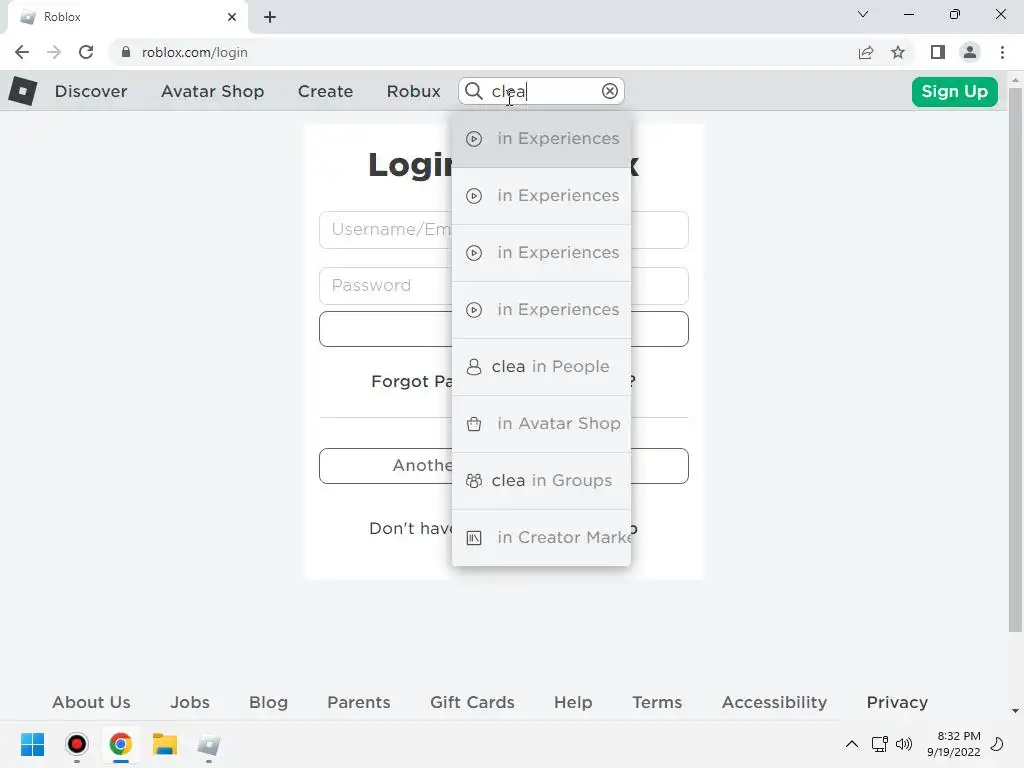Open the clock showing 8:32 PM
Screen dimensions: 1024x768
click(x=953, y=744)
